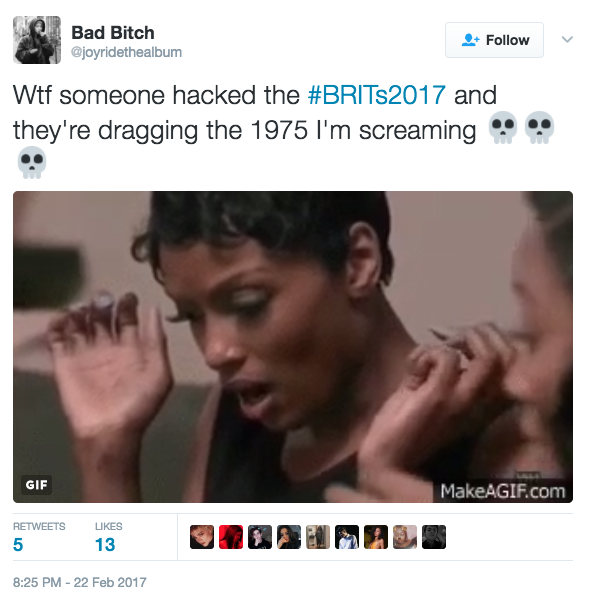Play the embedded GIF image
Viewport: 590px width, 596px height.
click(x=293, y=347)
